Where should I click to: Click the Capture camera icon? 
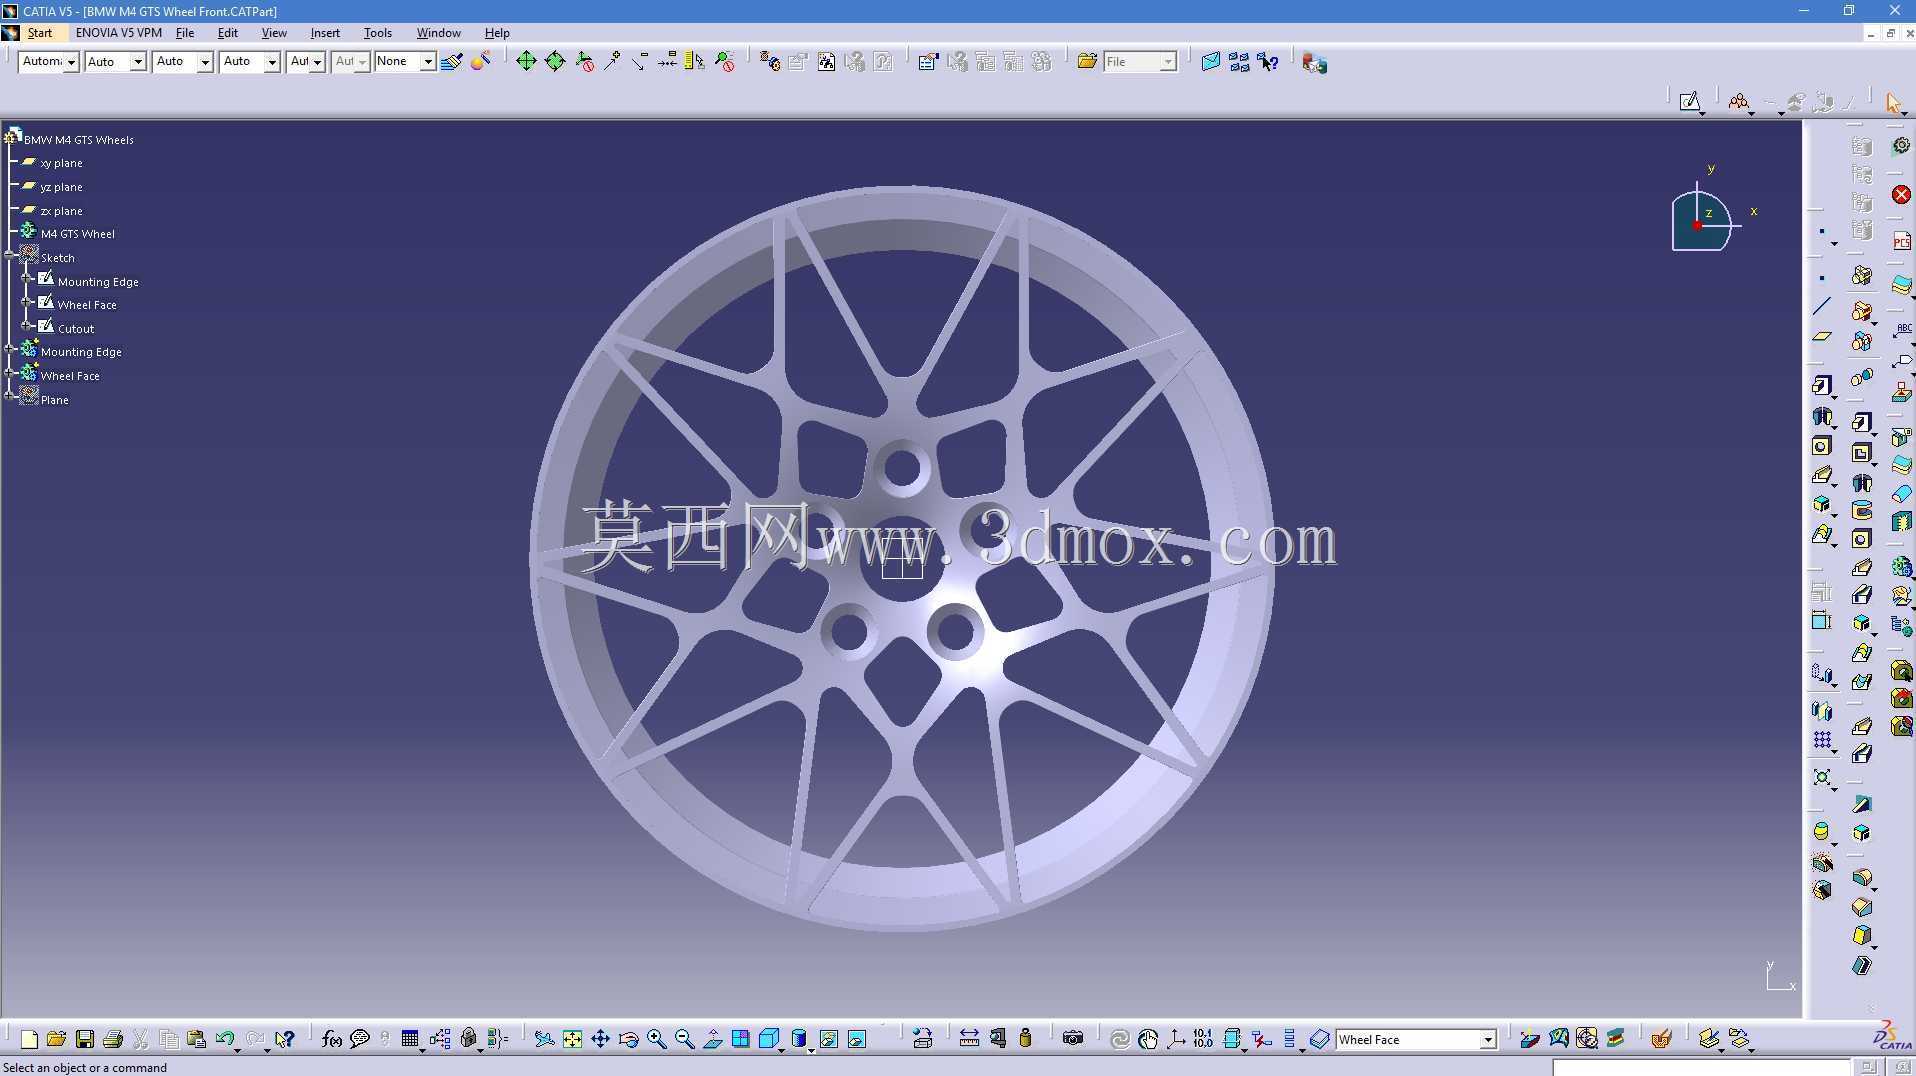[x=1073, y=1039]
